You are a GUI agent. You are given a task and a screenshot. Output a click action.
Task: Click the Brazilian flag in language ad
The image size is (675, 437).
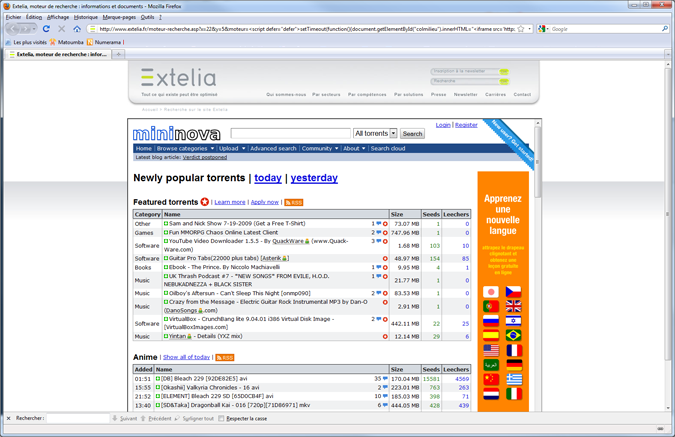pos(514,336)
